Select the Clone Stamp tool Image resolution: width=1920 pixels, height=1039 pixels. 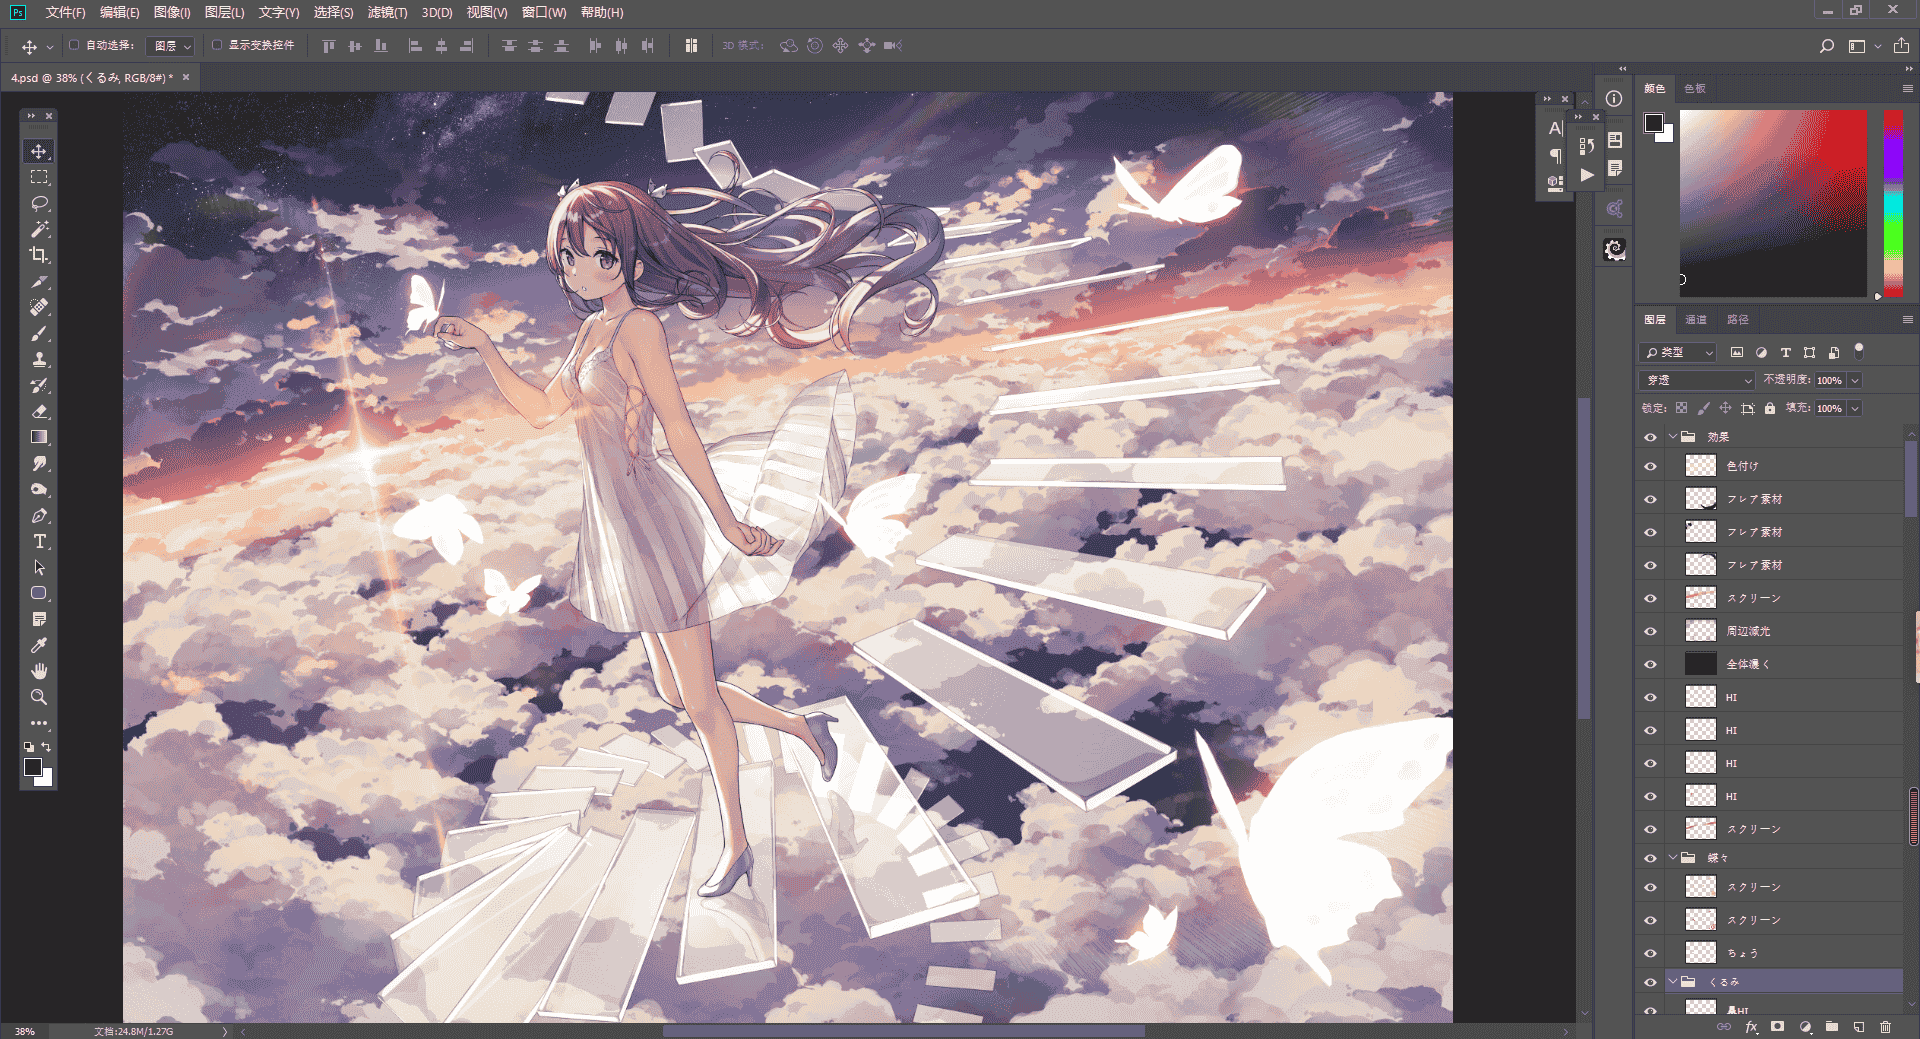(x=39, y=359)
